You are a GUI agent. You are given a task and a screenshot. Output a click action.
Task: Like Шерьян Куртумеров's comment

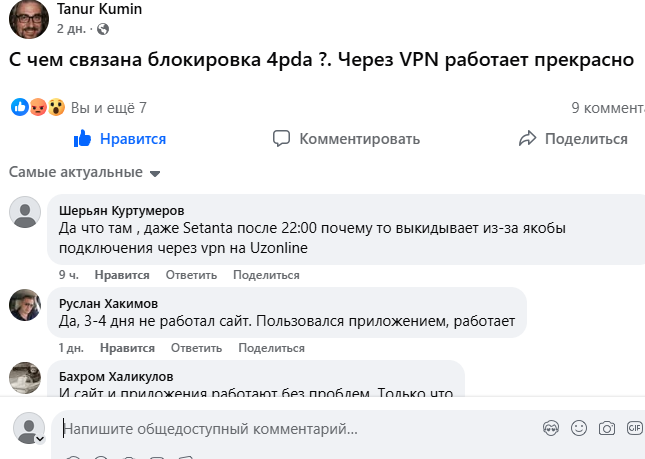click(x=122, y=275)
